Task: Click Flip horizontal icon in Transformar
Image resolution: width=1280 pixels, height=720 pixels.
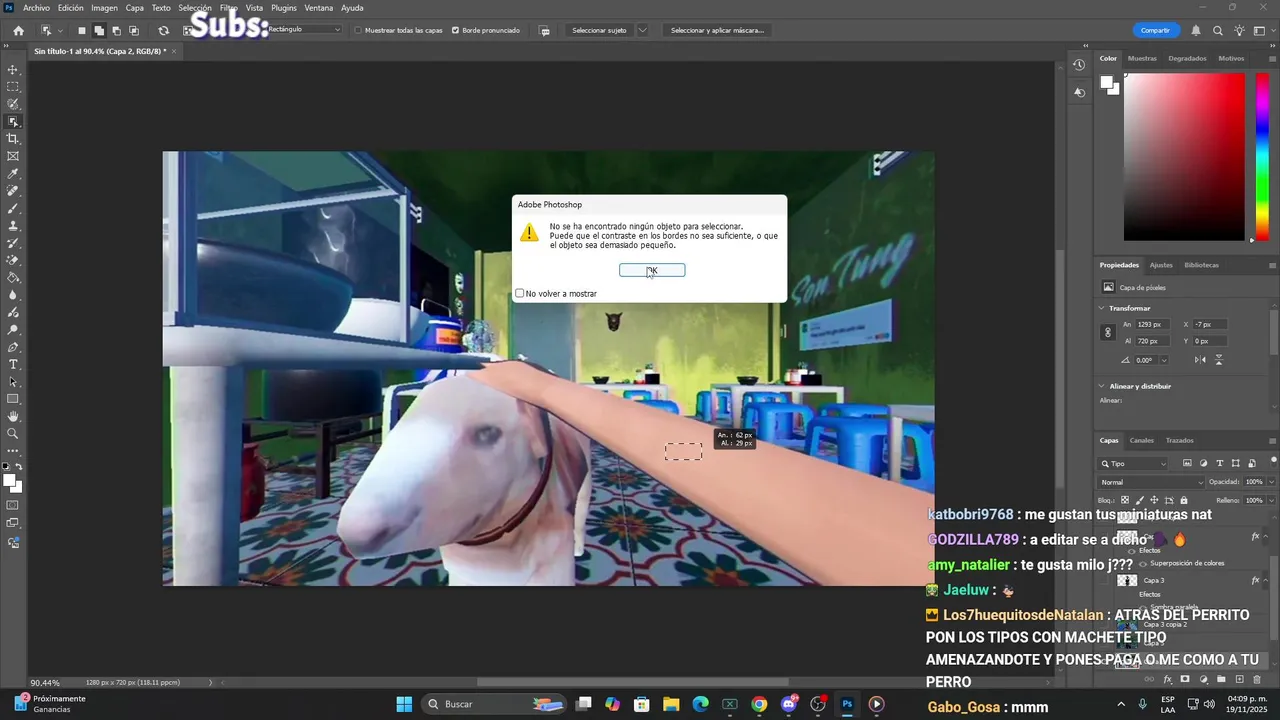Action: 1201,359
